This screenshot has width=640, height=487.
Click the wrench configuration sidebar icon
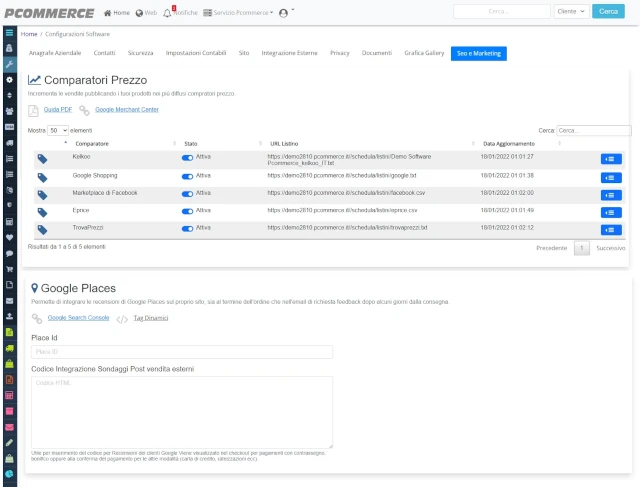click(9, 64)
